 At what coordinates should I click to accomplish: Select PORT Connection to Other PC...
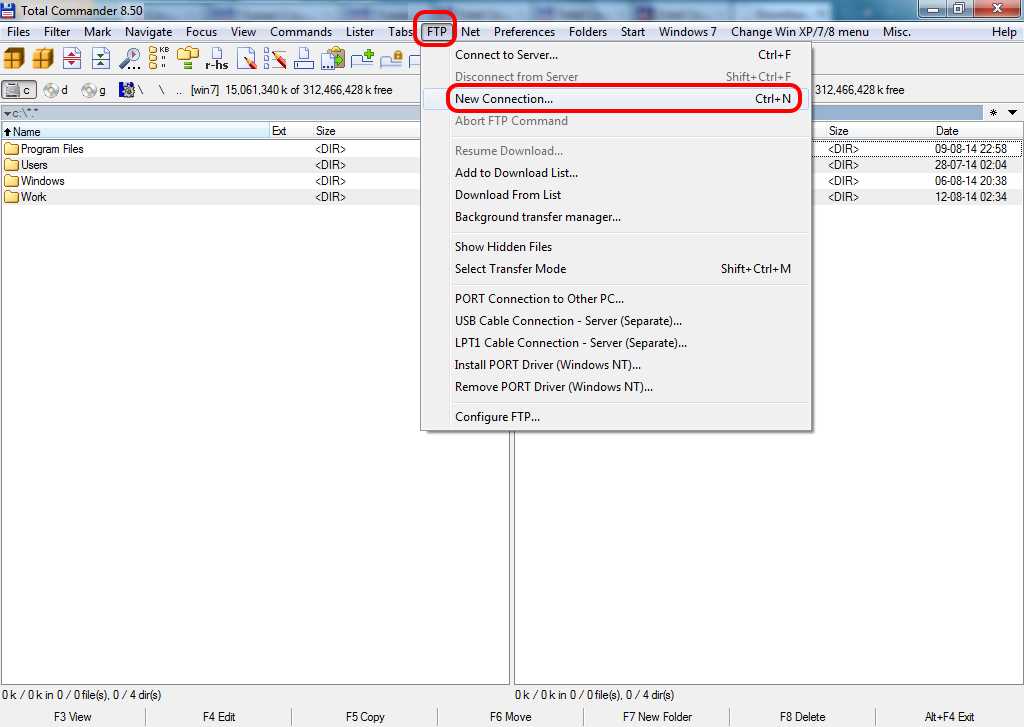click(616, 299)
